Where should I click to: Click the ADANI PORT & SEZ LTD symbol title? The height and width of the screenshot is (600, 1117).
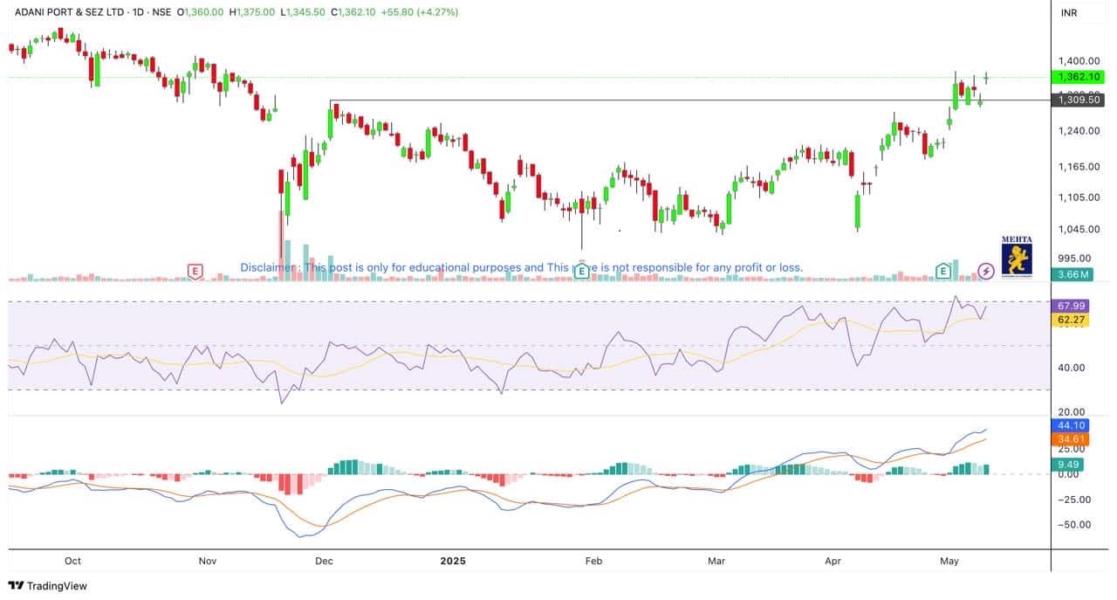(69, 12)
